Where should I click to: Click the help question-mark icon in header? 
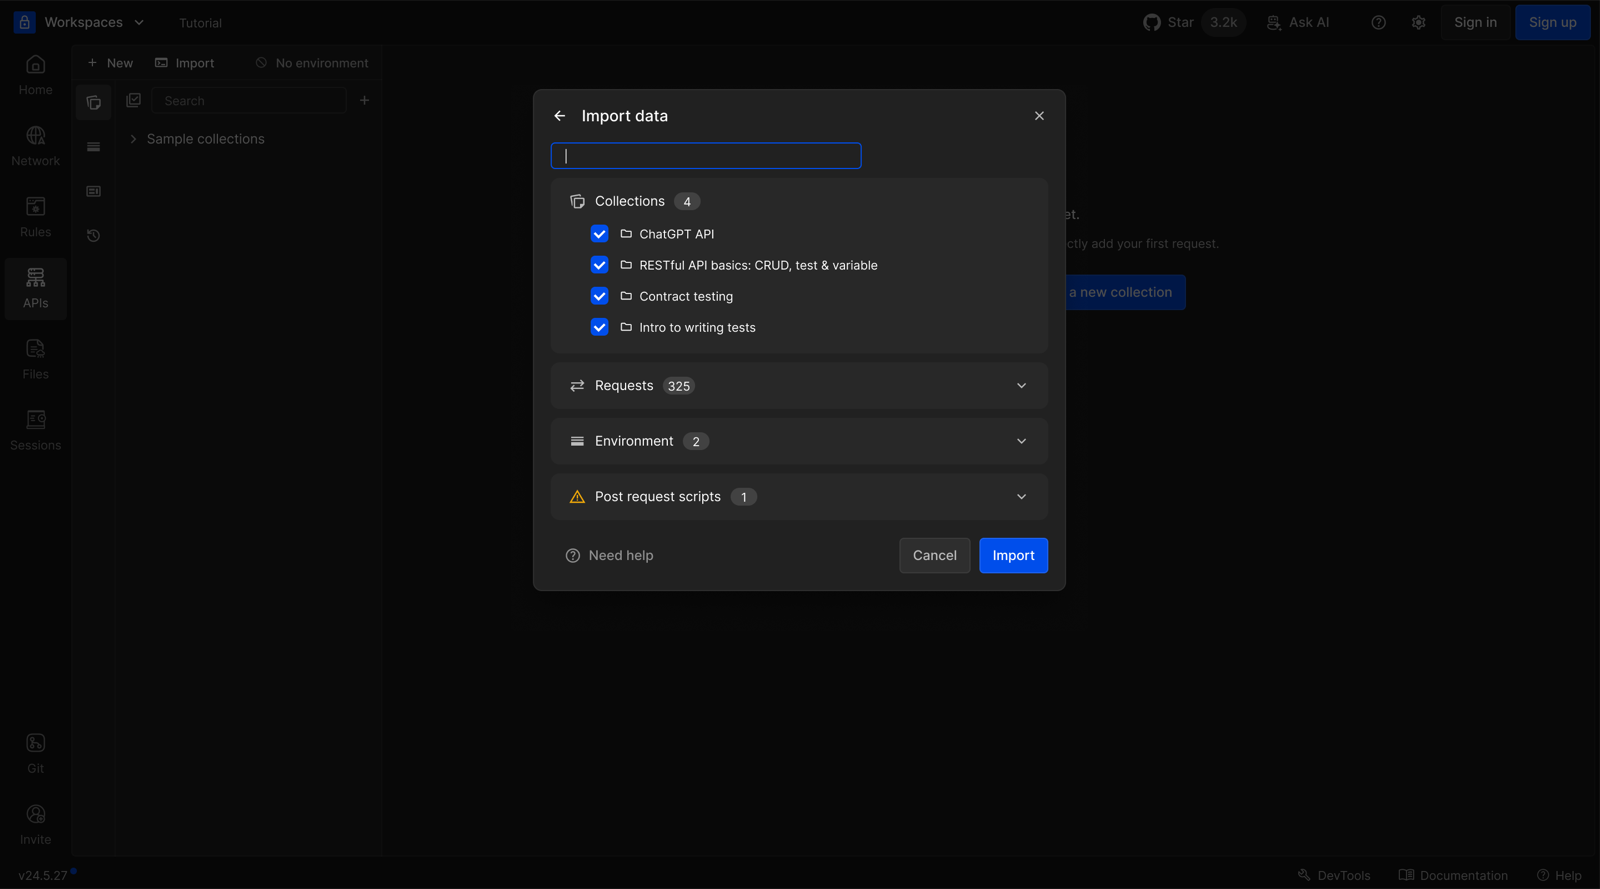click(x=1378, y=22)
